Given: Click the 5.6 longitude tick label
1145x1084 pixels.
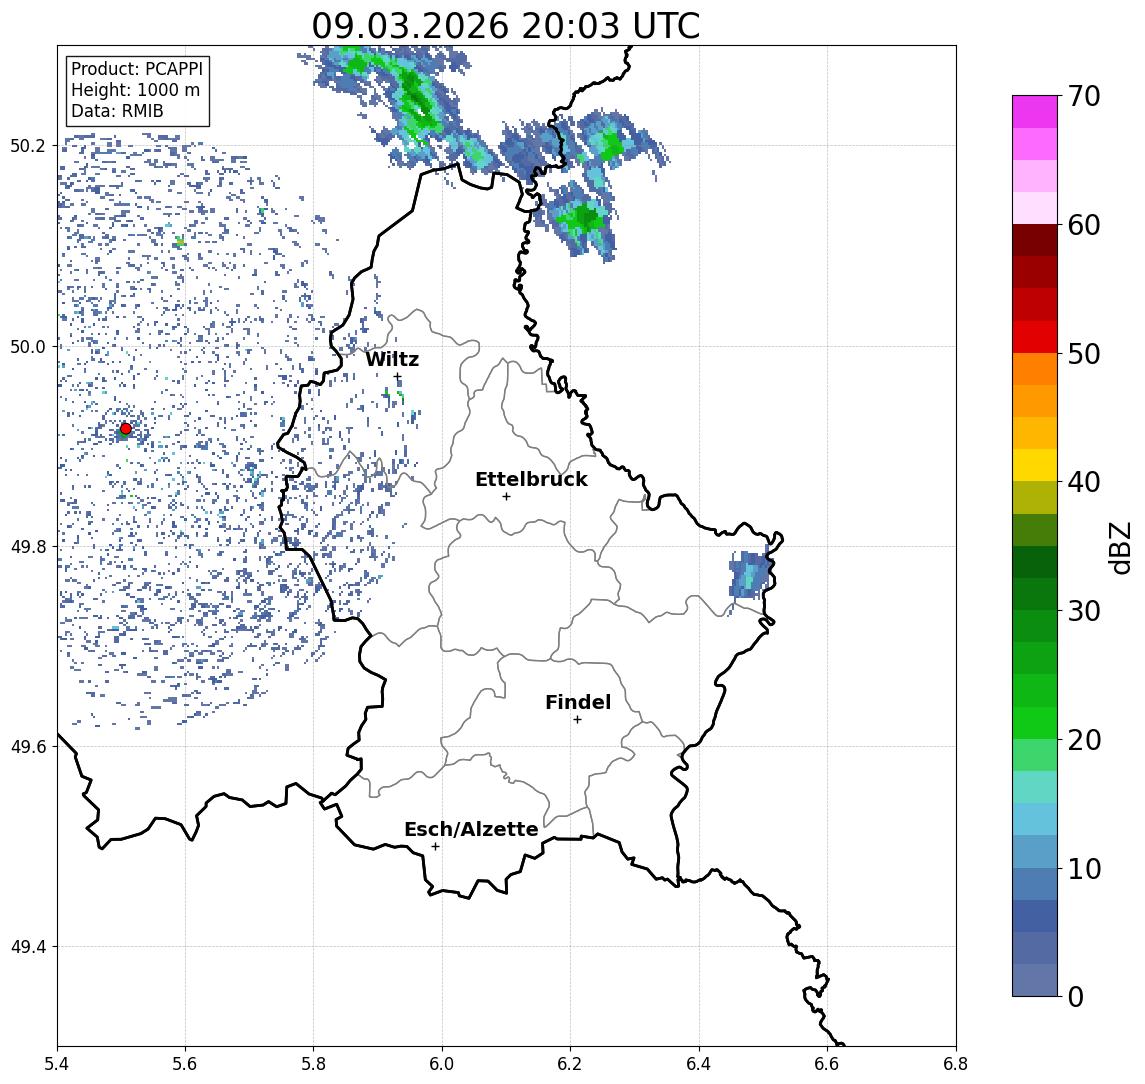Looking at the screenshot, I should [x=185, y=1064].
